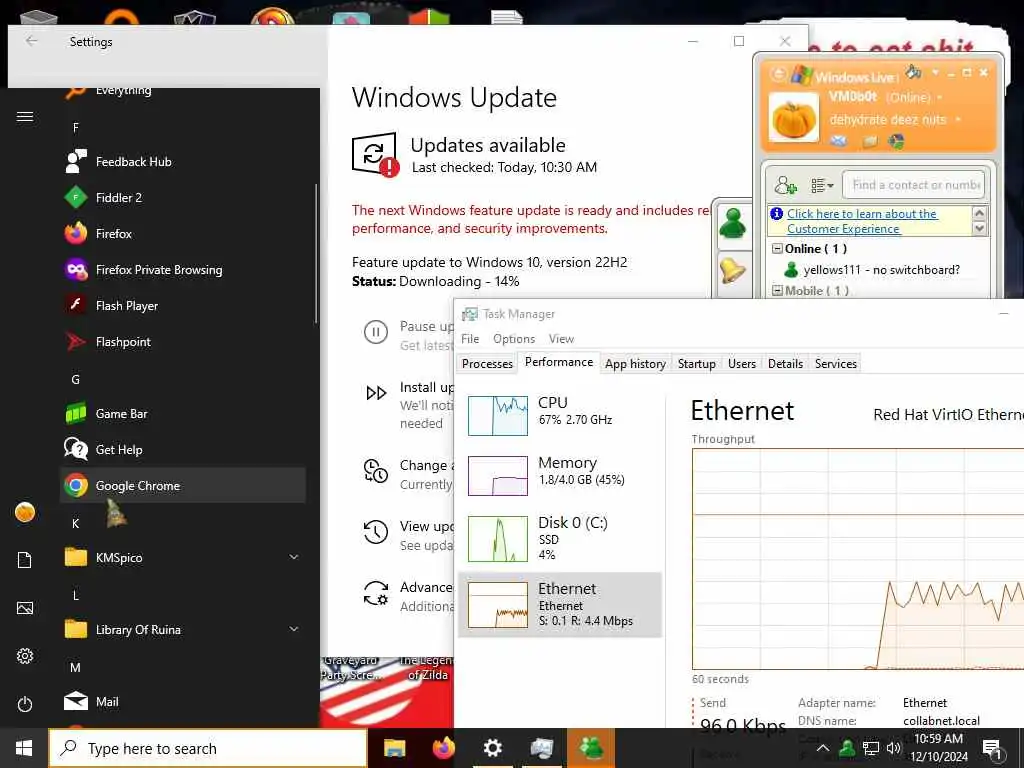Open the Mail app

coord(183,701)
